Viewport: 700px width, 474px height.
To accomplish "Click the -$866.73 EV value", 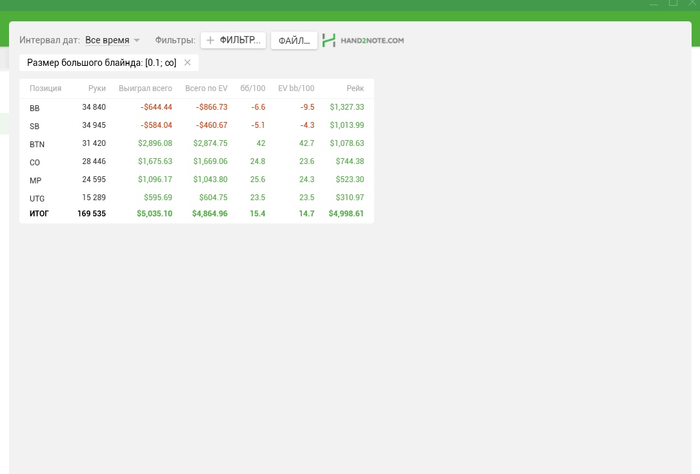I will 212,107.
